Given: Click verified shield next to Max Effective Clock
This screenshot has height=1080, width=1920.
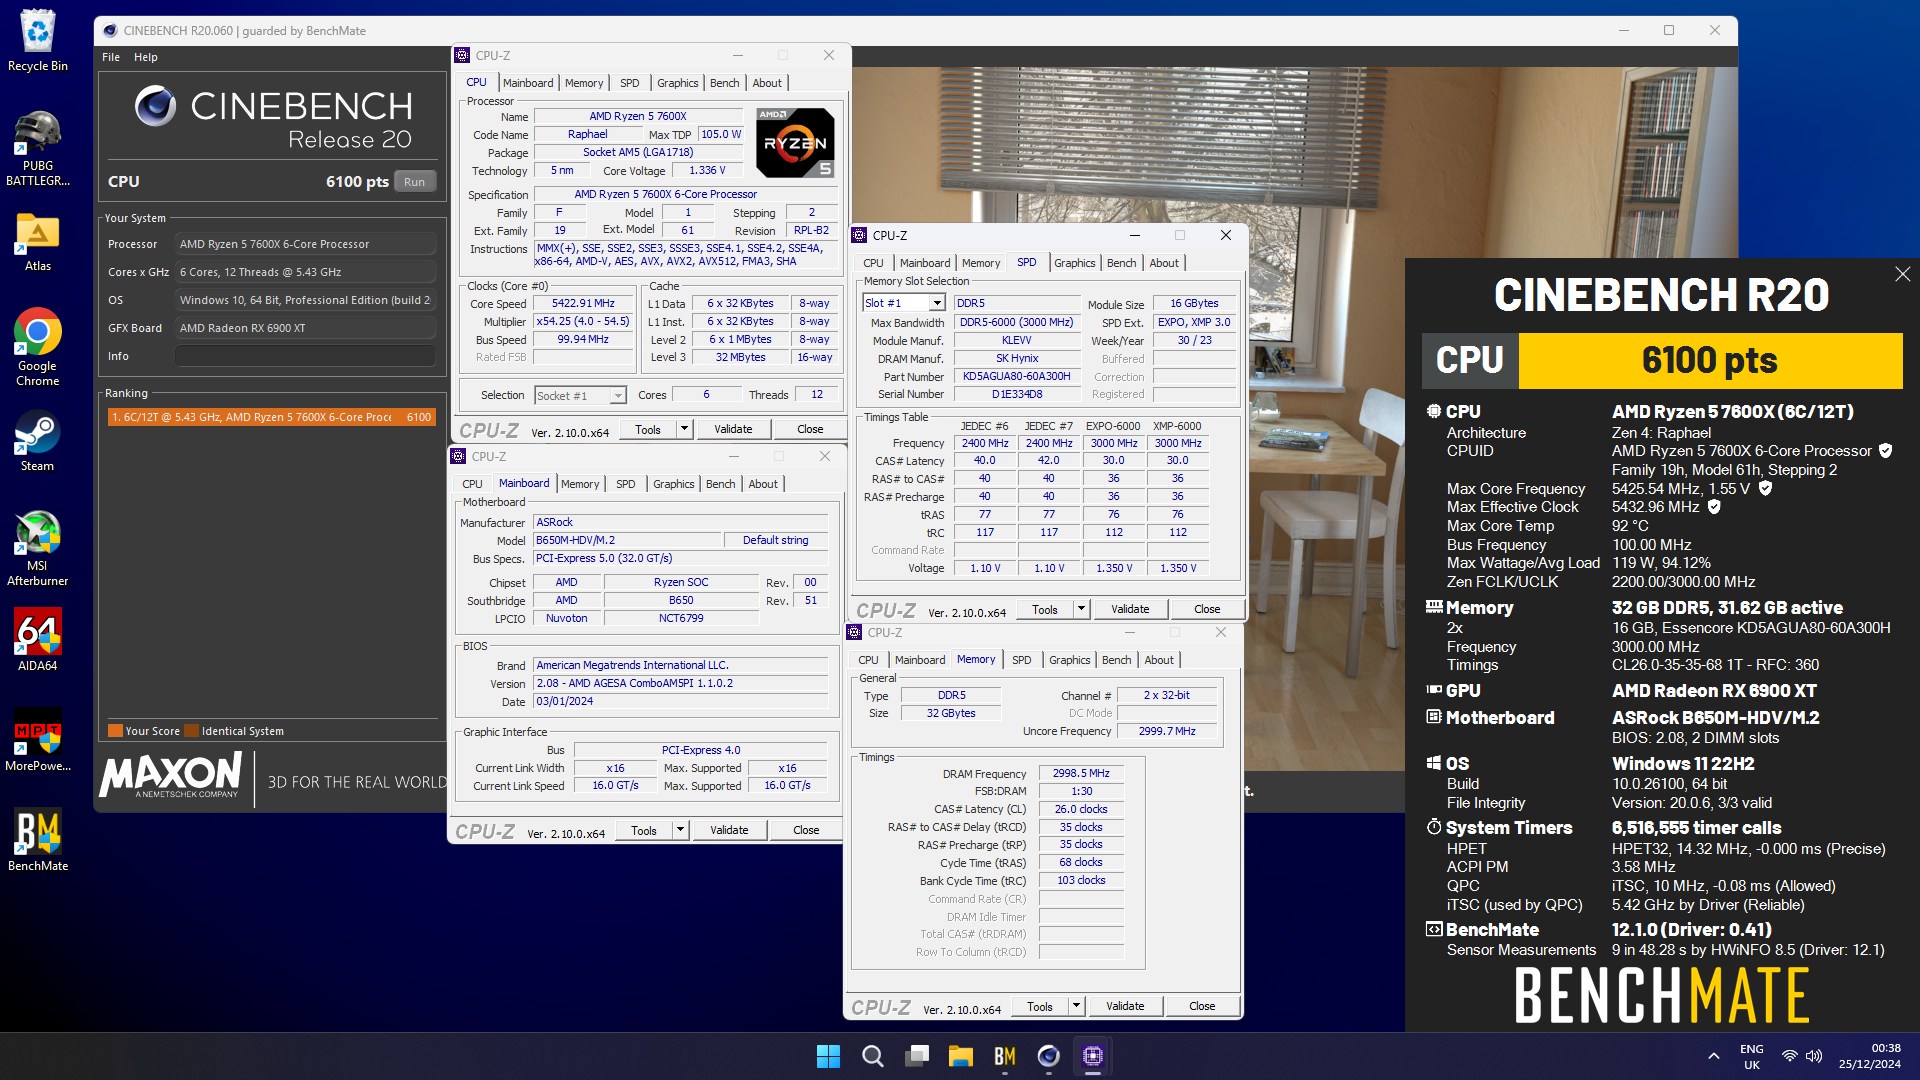Looking at the screenshot, I should point(1714,507).
